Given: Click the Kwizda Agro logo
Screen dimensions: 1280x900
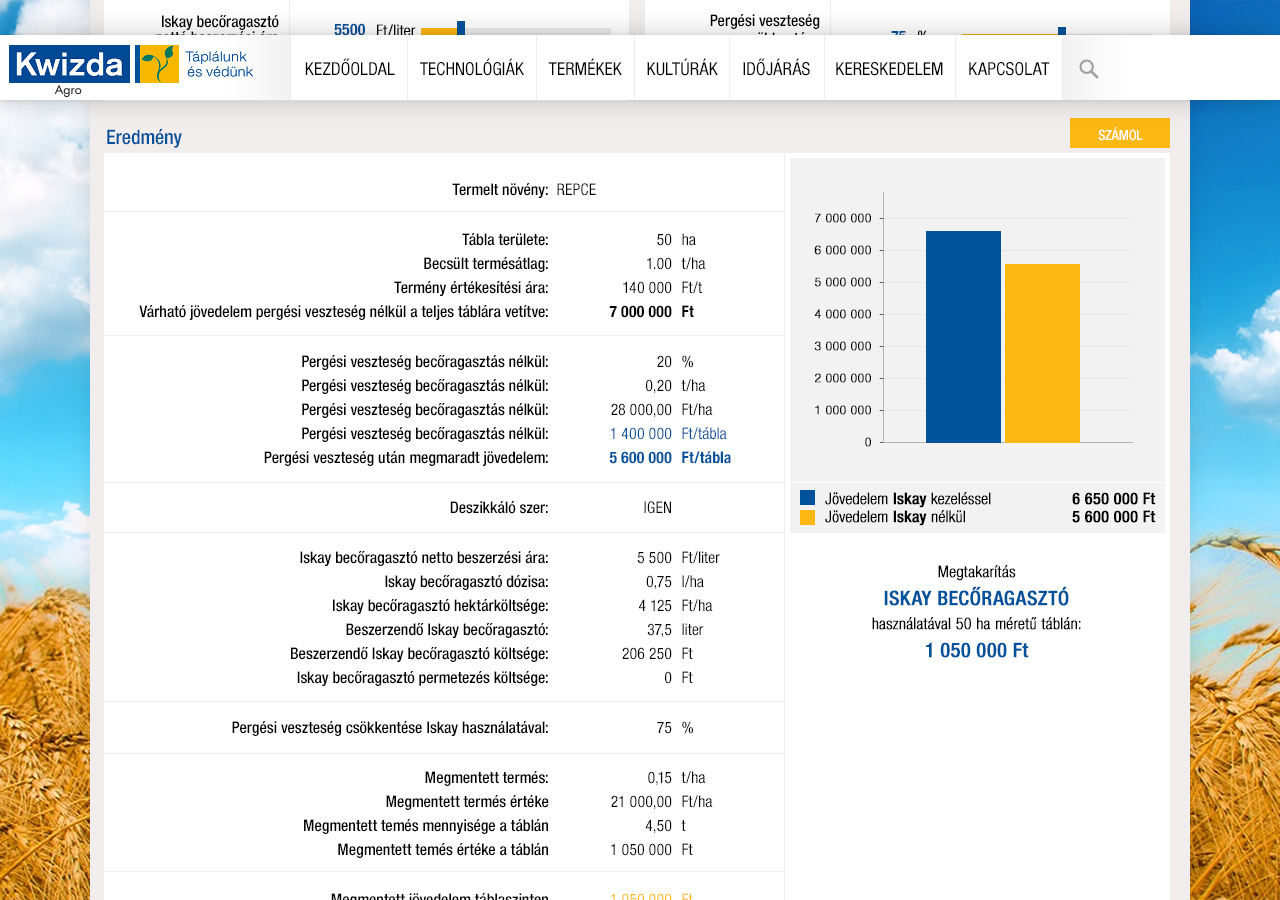Looking at the screenshot, I should tap(69, 70).
